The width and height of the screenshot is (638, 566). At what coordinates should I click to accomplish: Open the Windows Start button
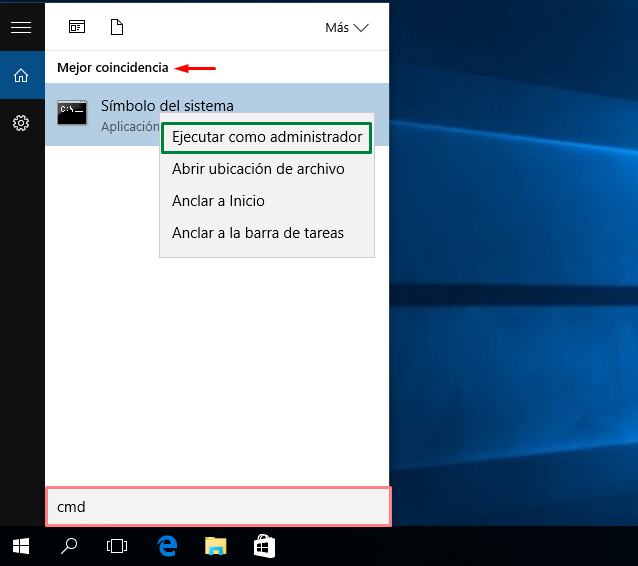tap(21, 546)
